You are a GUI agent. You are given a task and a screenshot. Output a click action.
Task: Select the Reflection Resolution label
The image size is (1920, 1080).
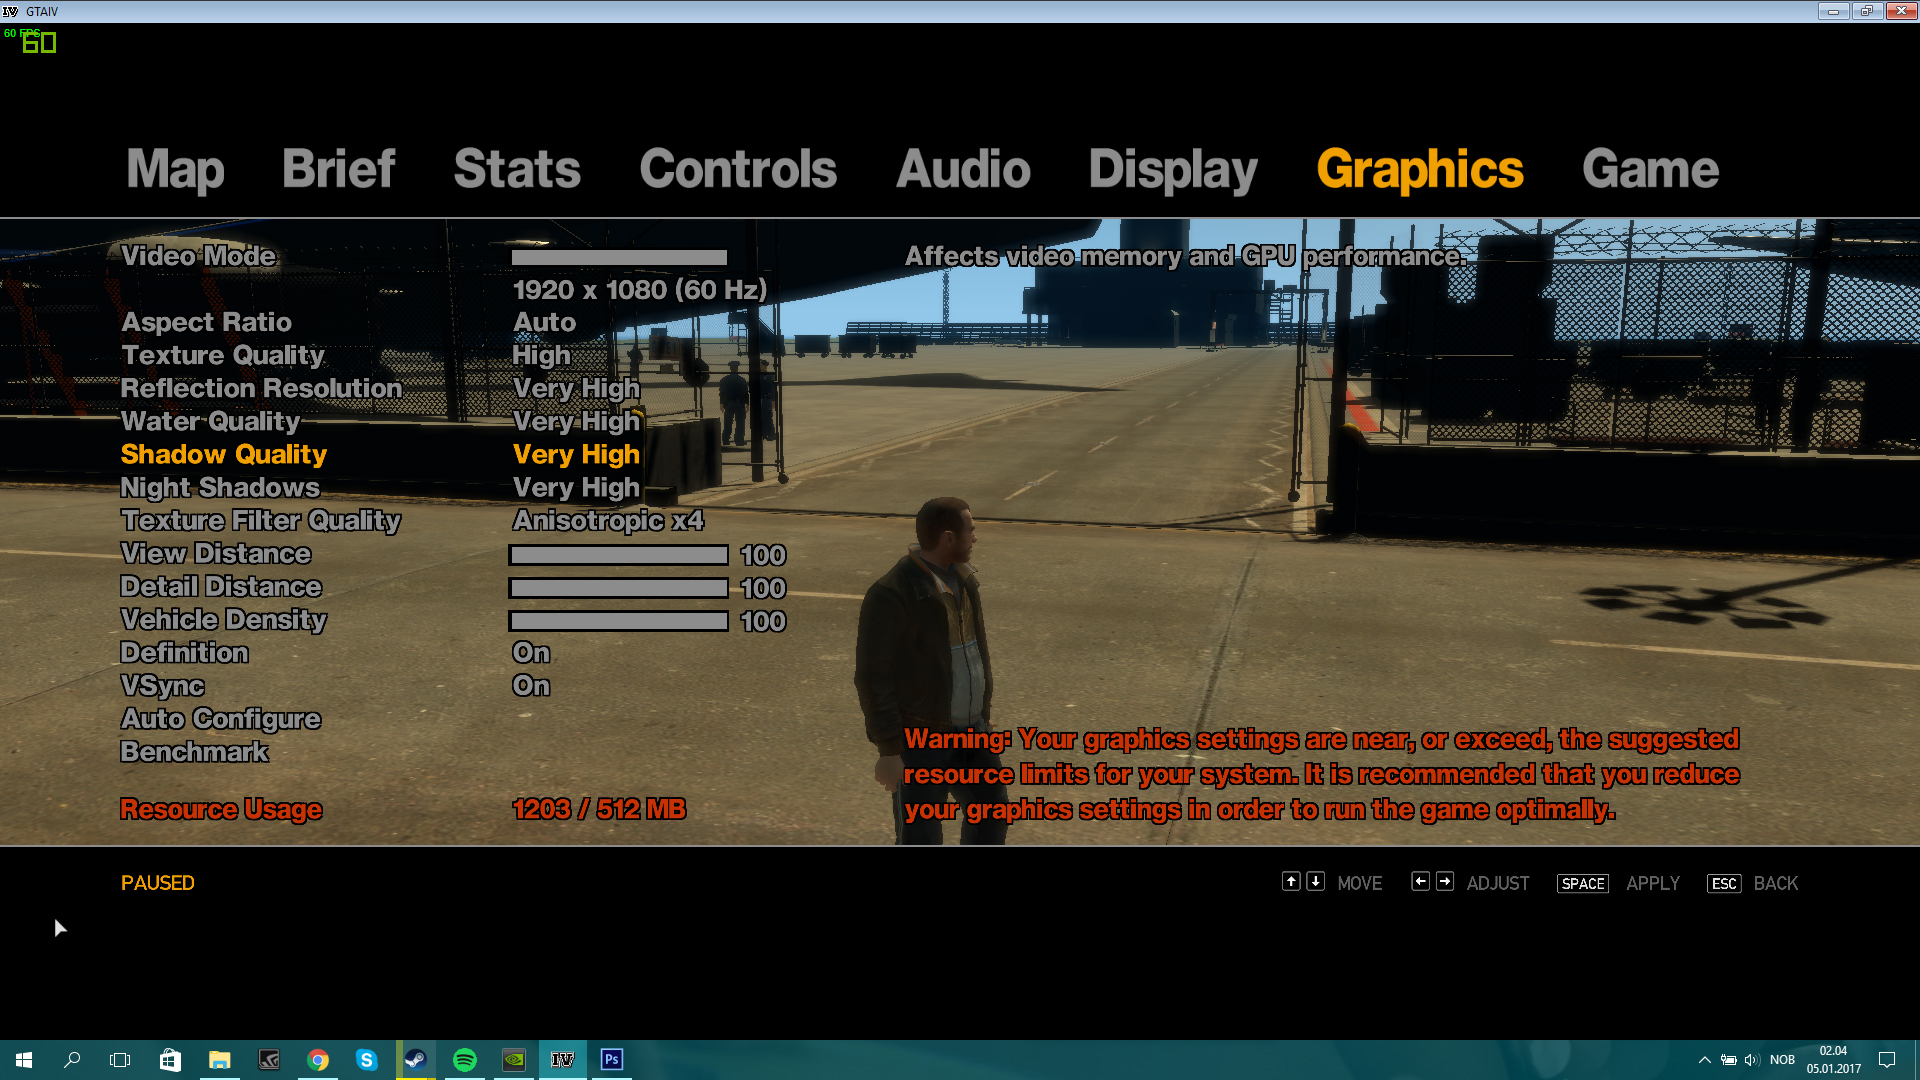point(261,388)
